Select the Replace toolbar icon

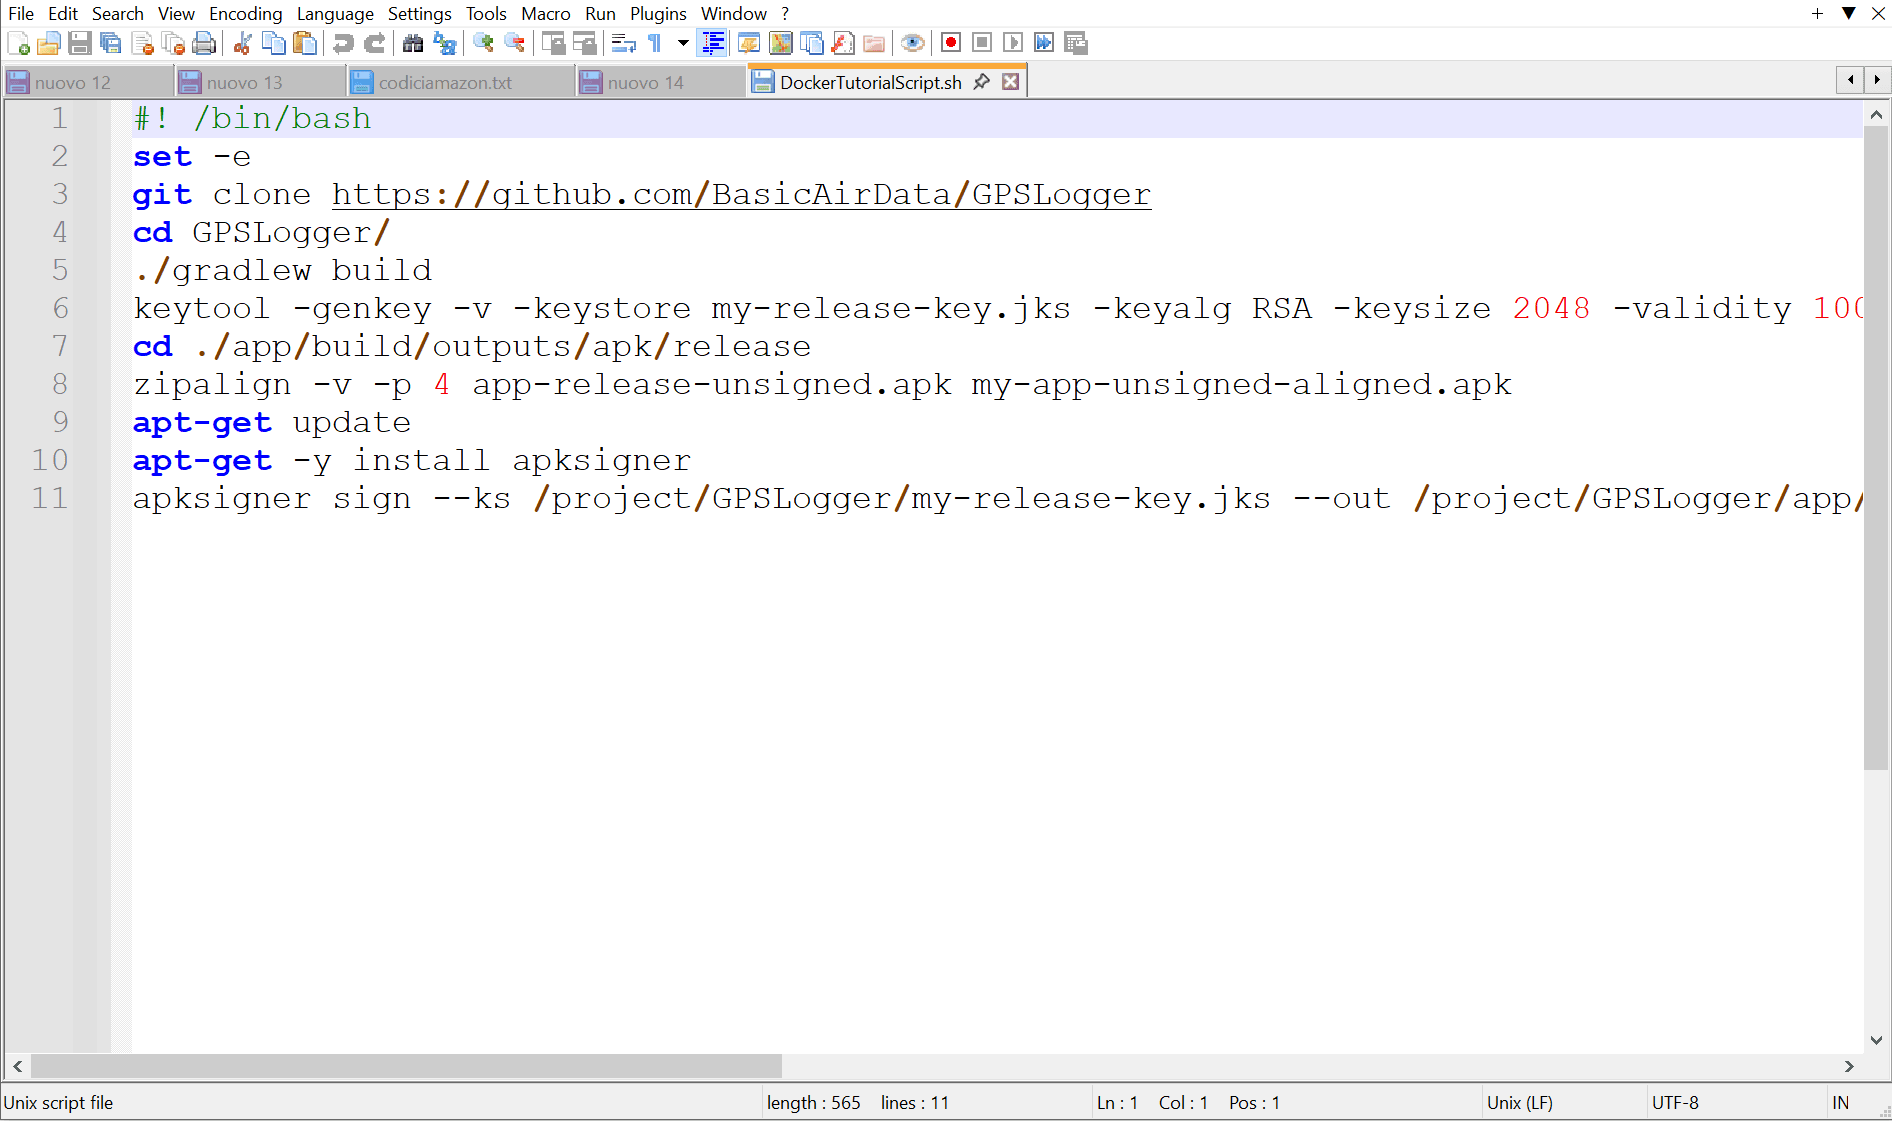click(444, 43)
